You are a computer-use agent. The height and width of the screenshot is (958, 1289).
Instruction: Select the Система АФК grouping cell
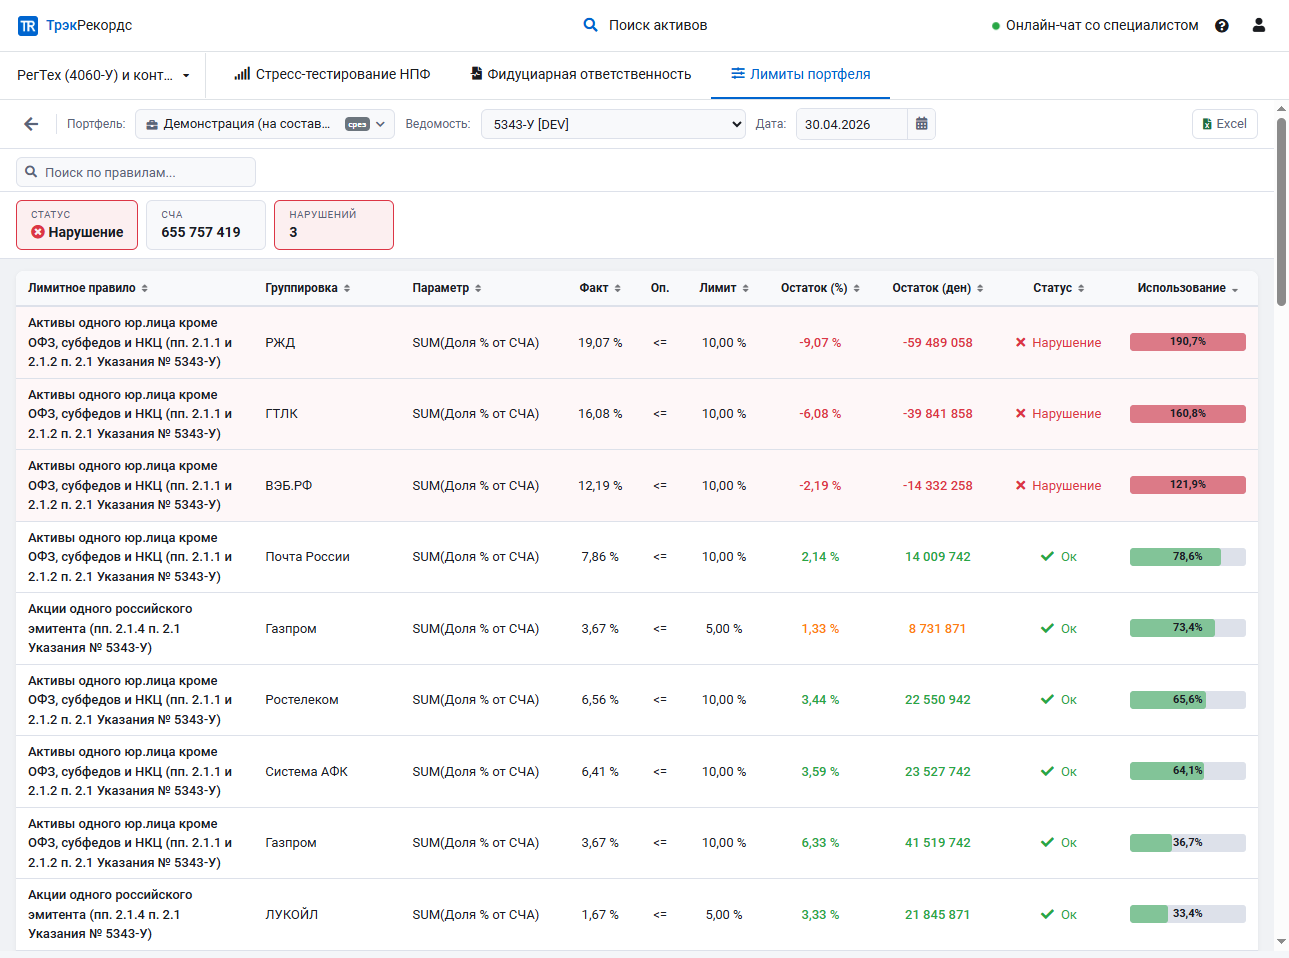click(307, 772)
